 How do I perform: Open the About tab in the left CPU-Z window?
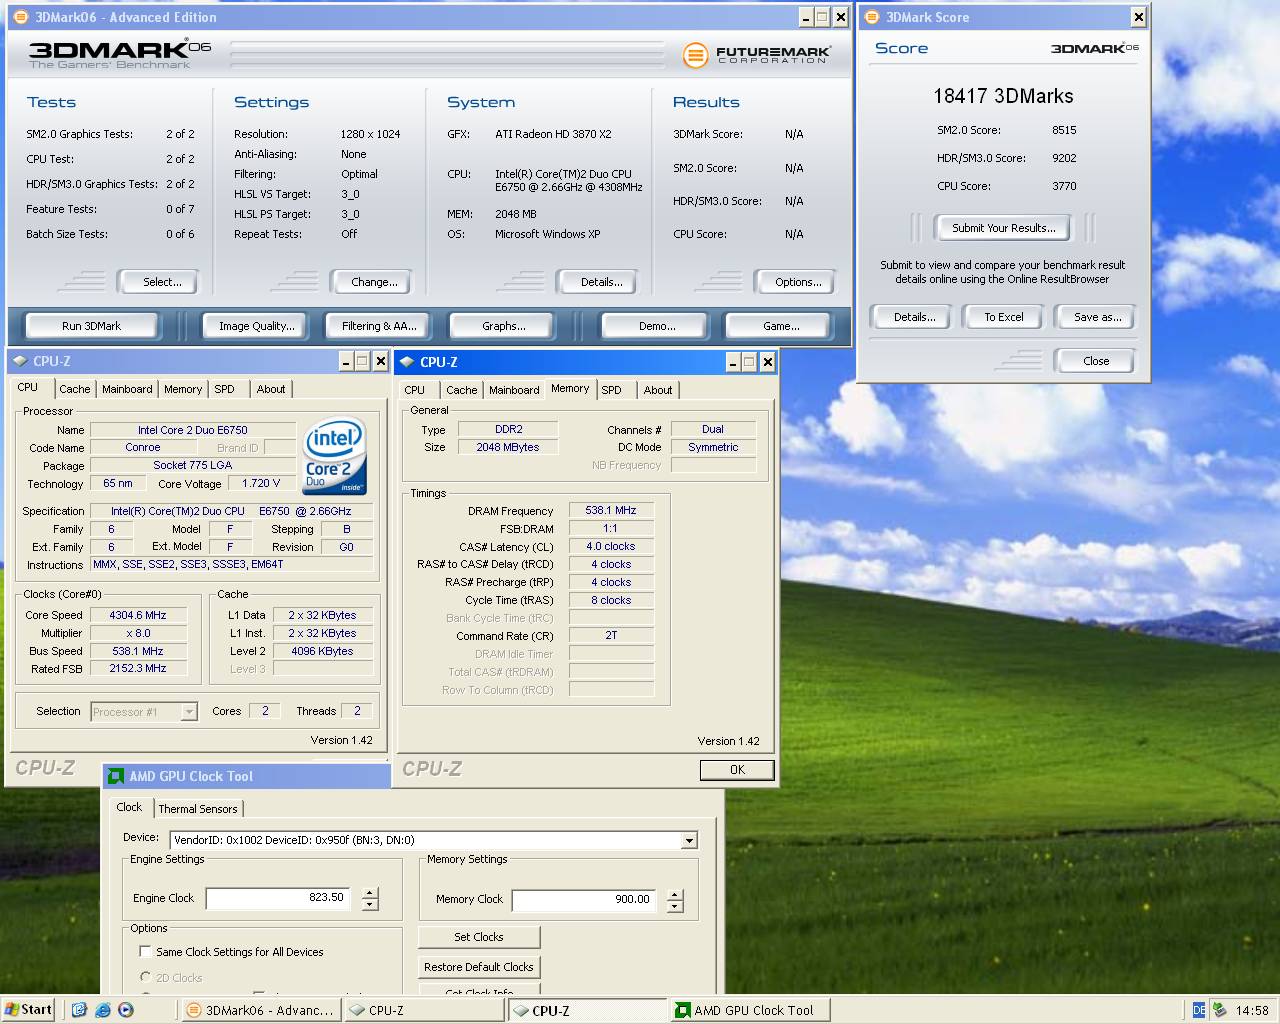[x=271, y=389]
